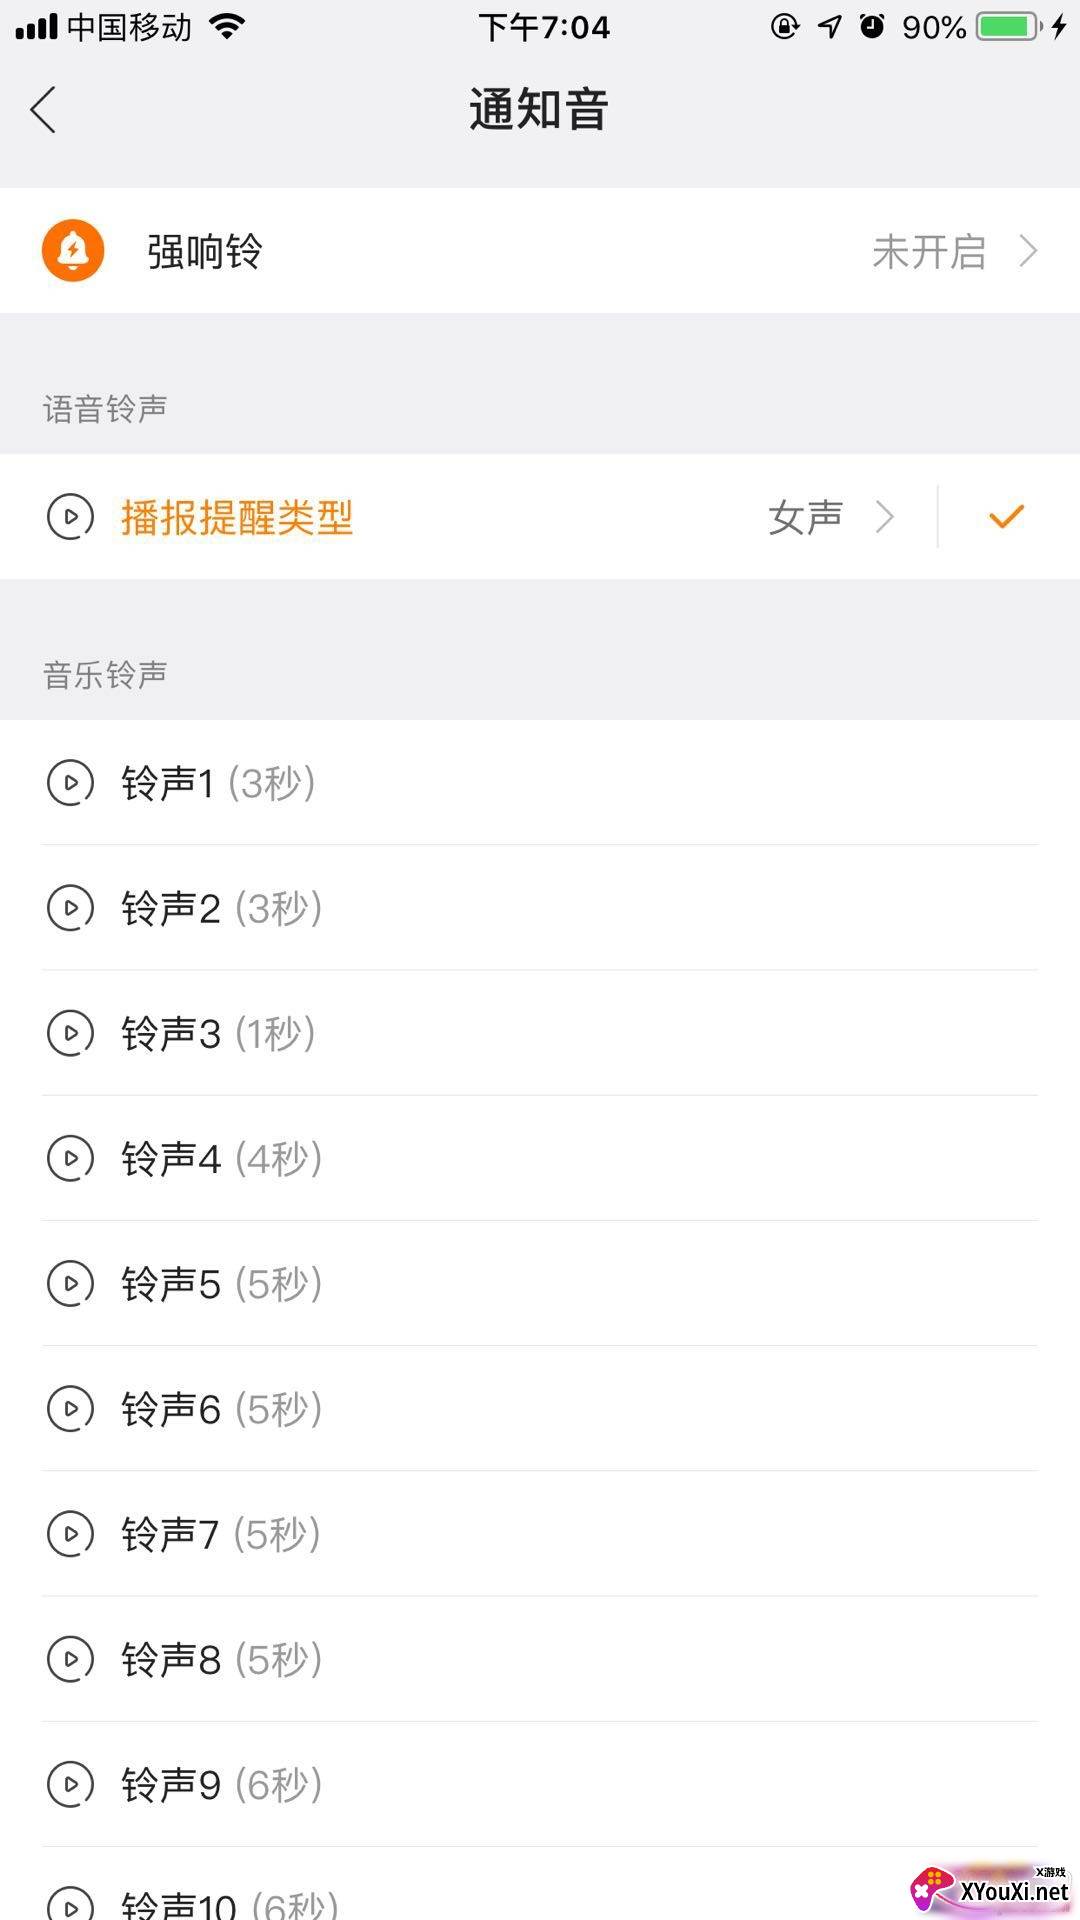
Task: Play preview of 铃声3
Action: pyautogui.click(x=71, y=1033)
